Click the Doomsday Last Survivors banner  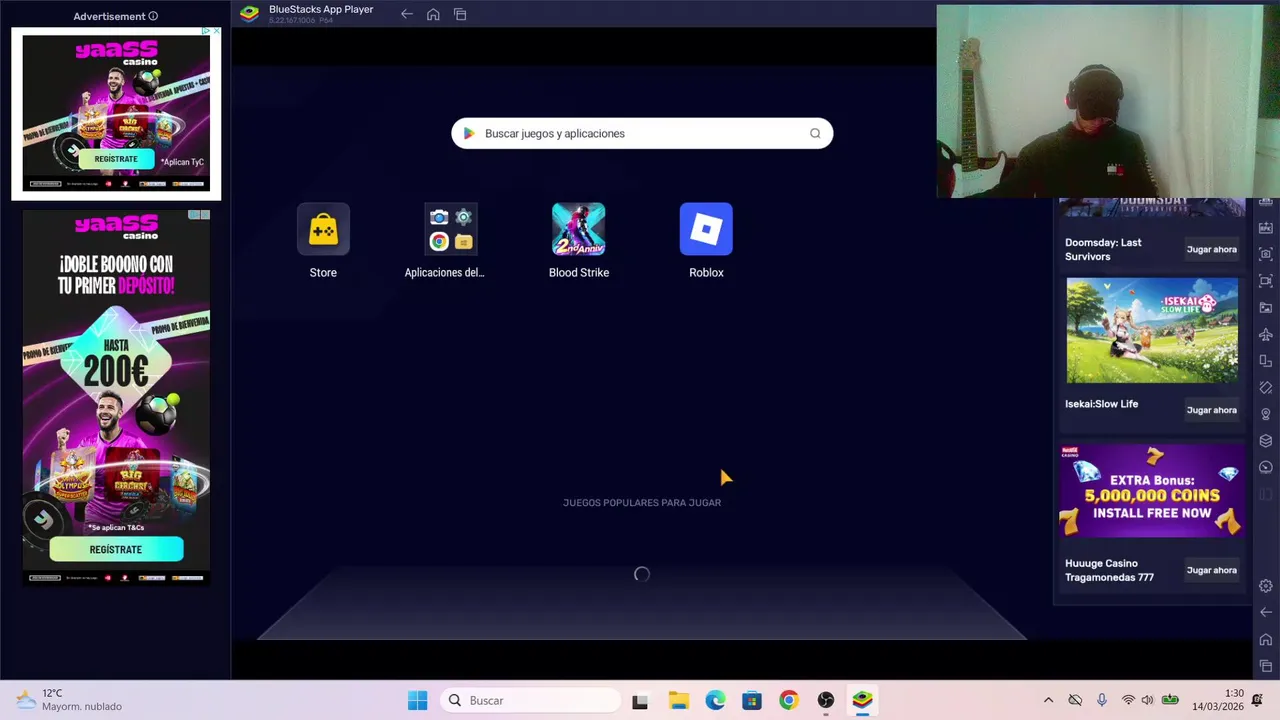(1152, 207)
